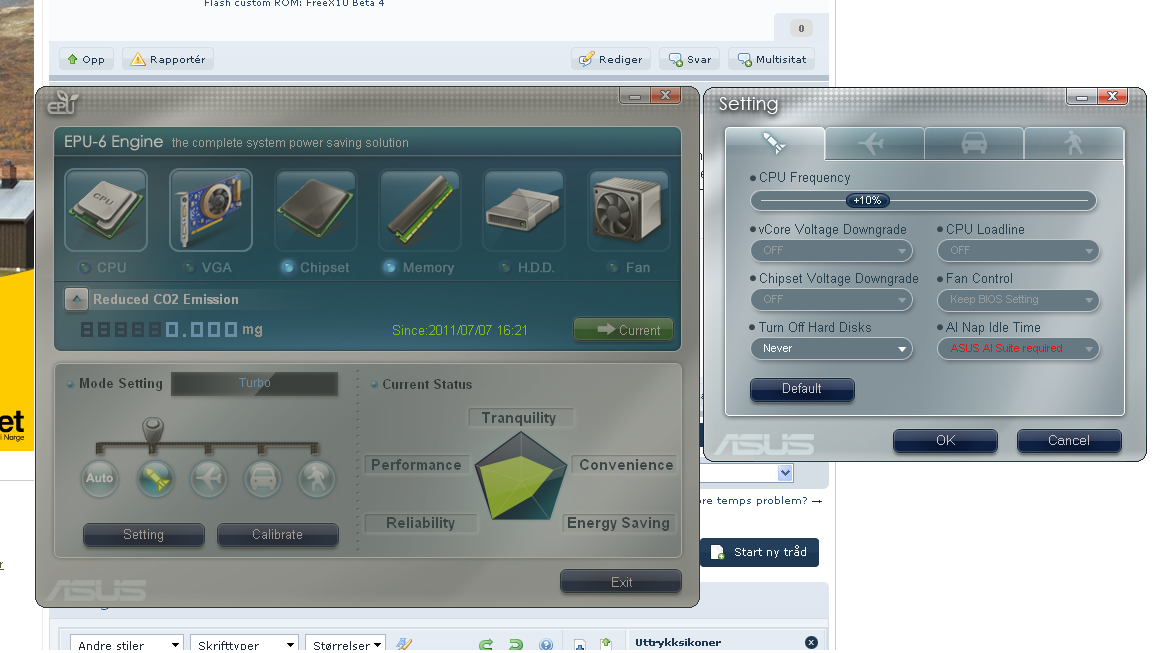
Task: Toggle the Chipset status indicator light
Action: pyautogui.click(x=288, y=267)
